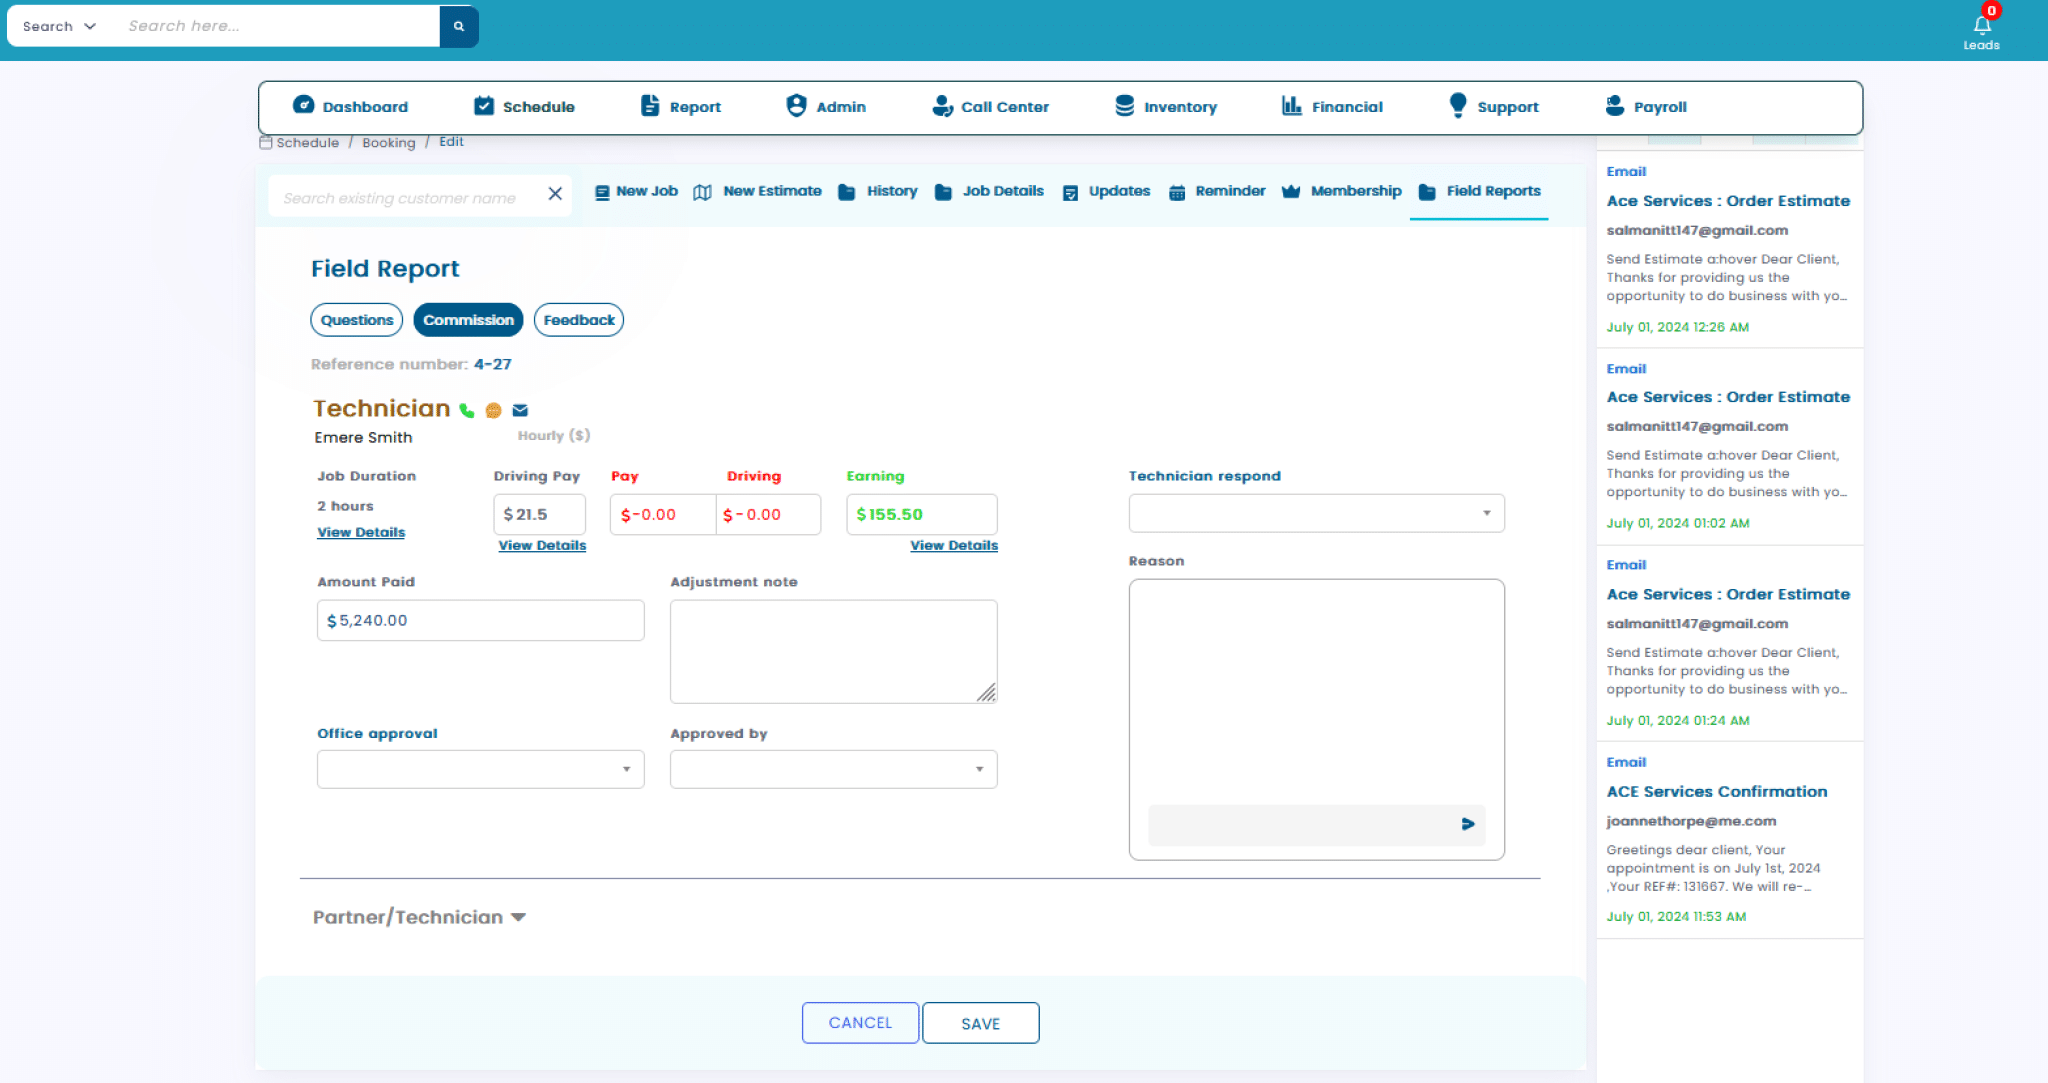The height and width of the screenshot is (1083, 2048).
Task: Click the Leads notification bell icon
Action: pos(1981,26)
